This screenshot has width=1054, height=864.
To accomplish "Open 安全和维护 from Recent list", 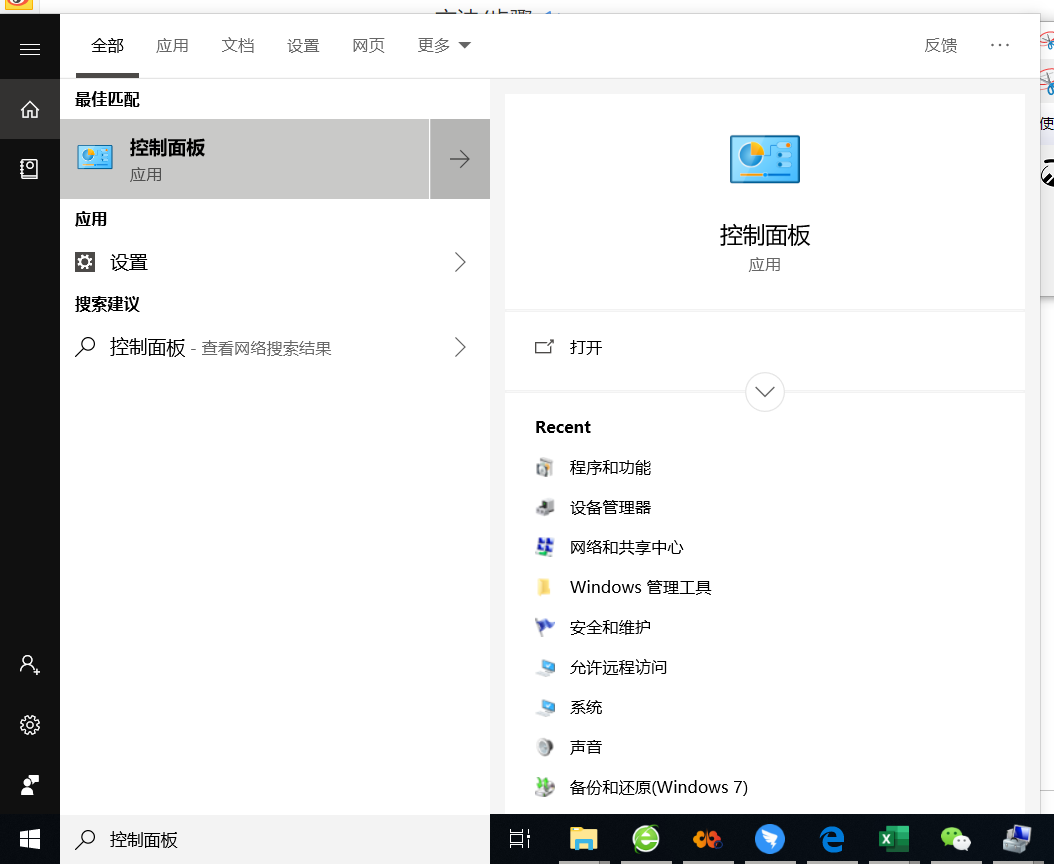I will tap(610, 627).
